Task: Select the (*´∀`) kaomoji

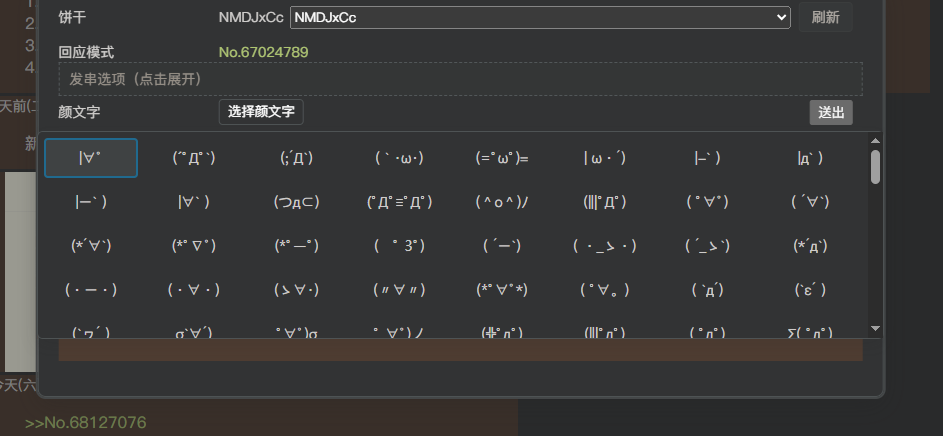Action: pyautogui.click(x=91, y=245)
